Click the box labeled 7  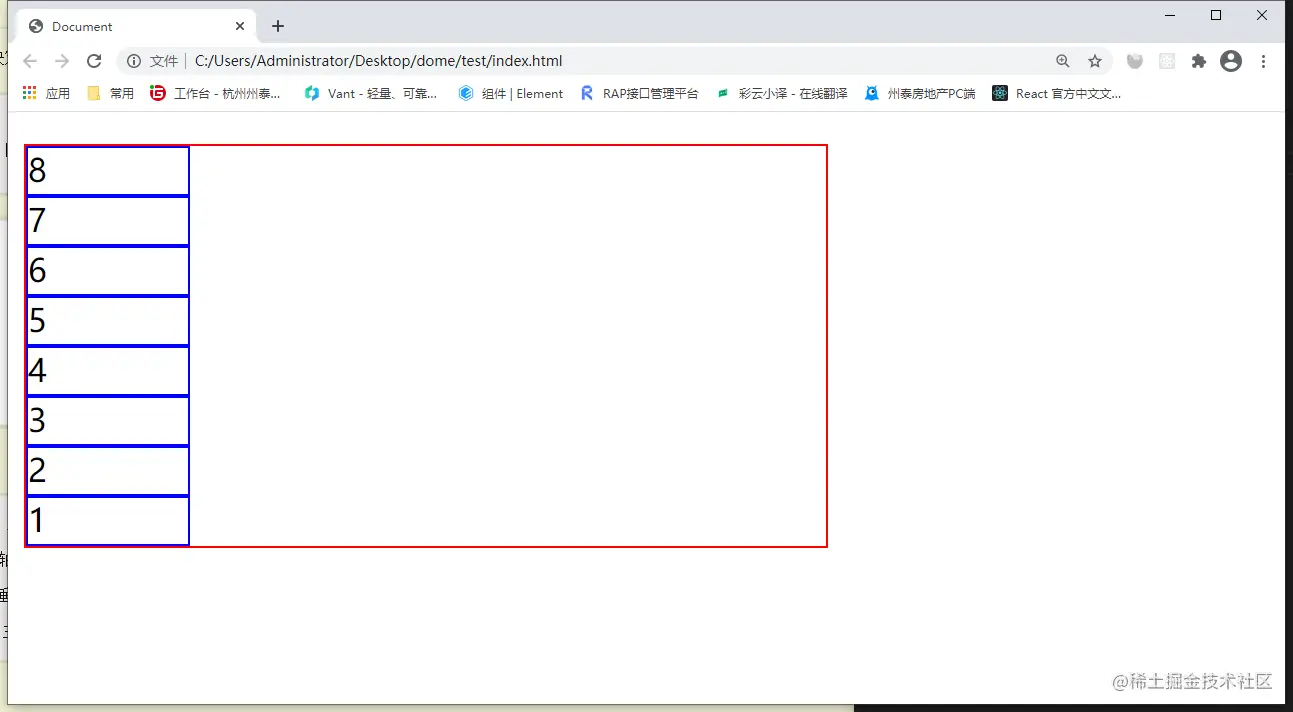coord(108,221)
